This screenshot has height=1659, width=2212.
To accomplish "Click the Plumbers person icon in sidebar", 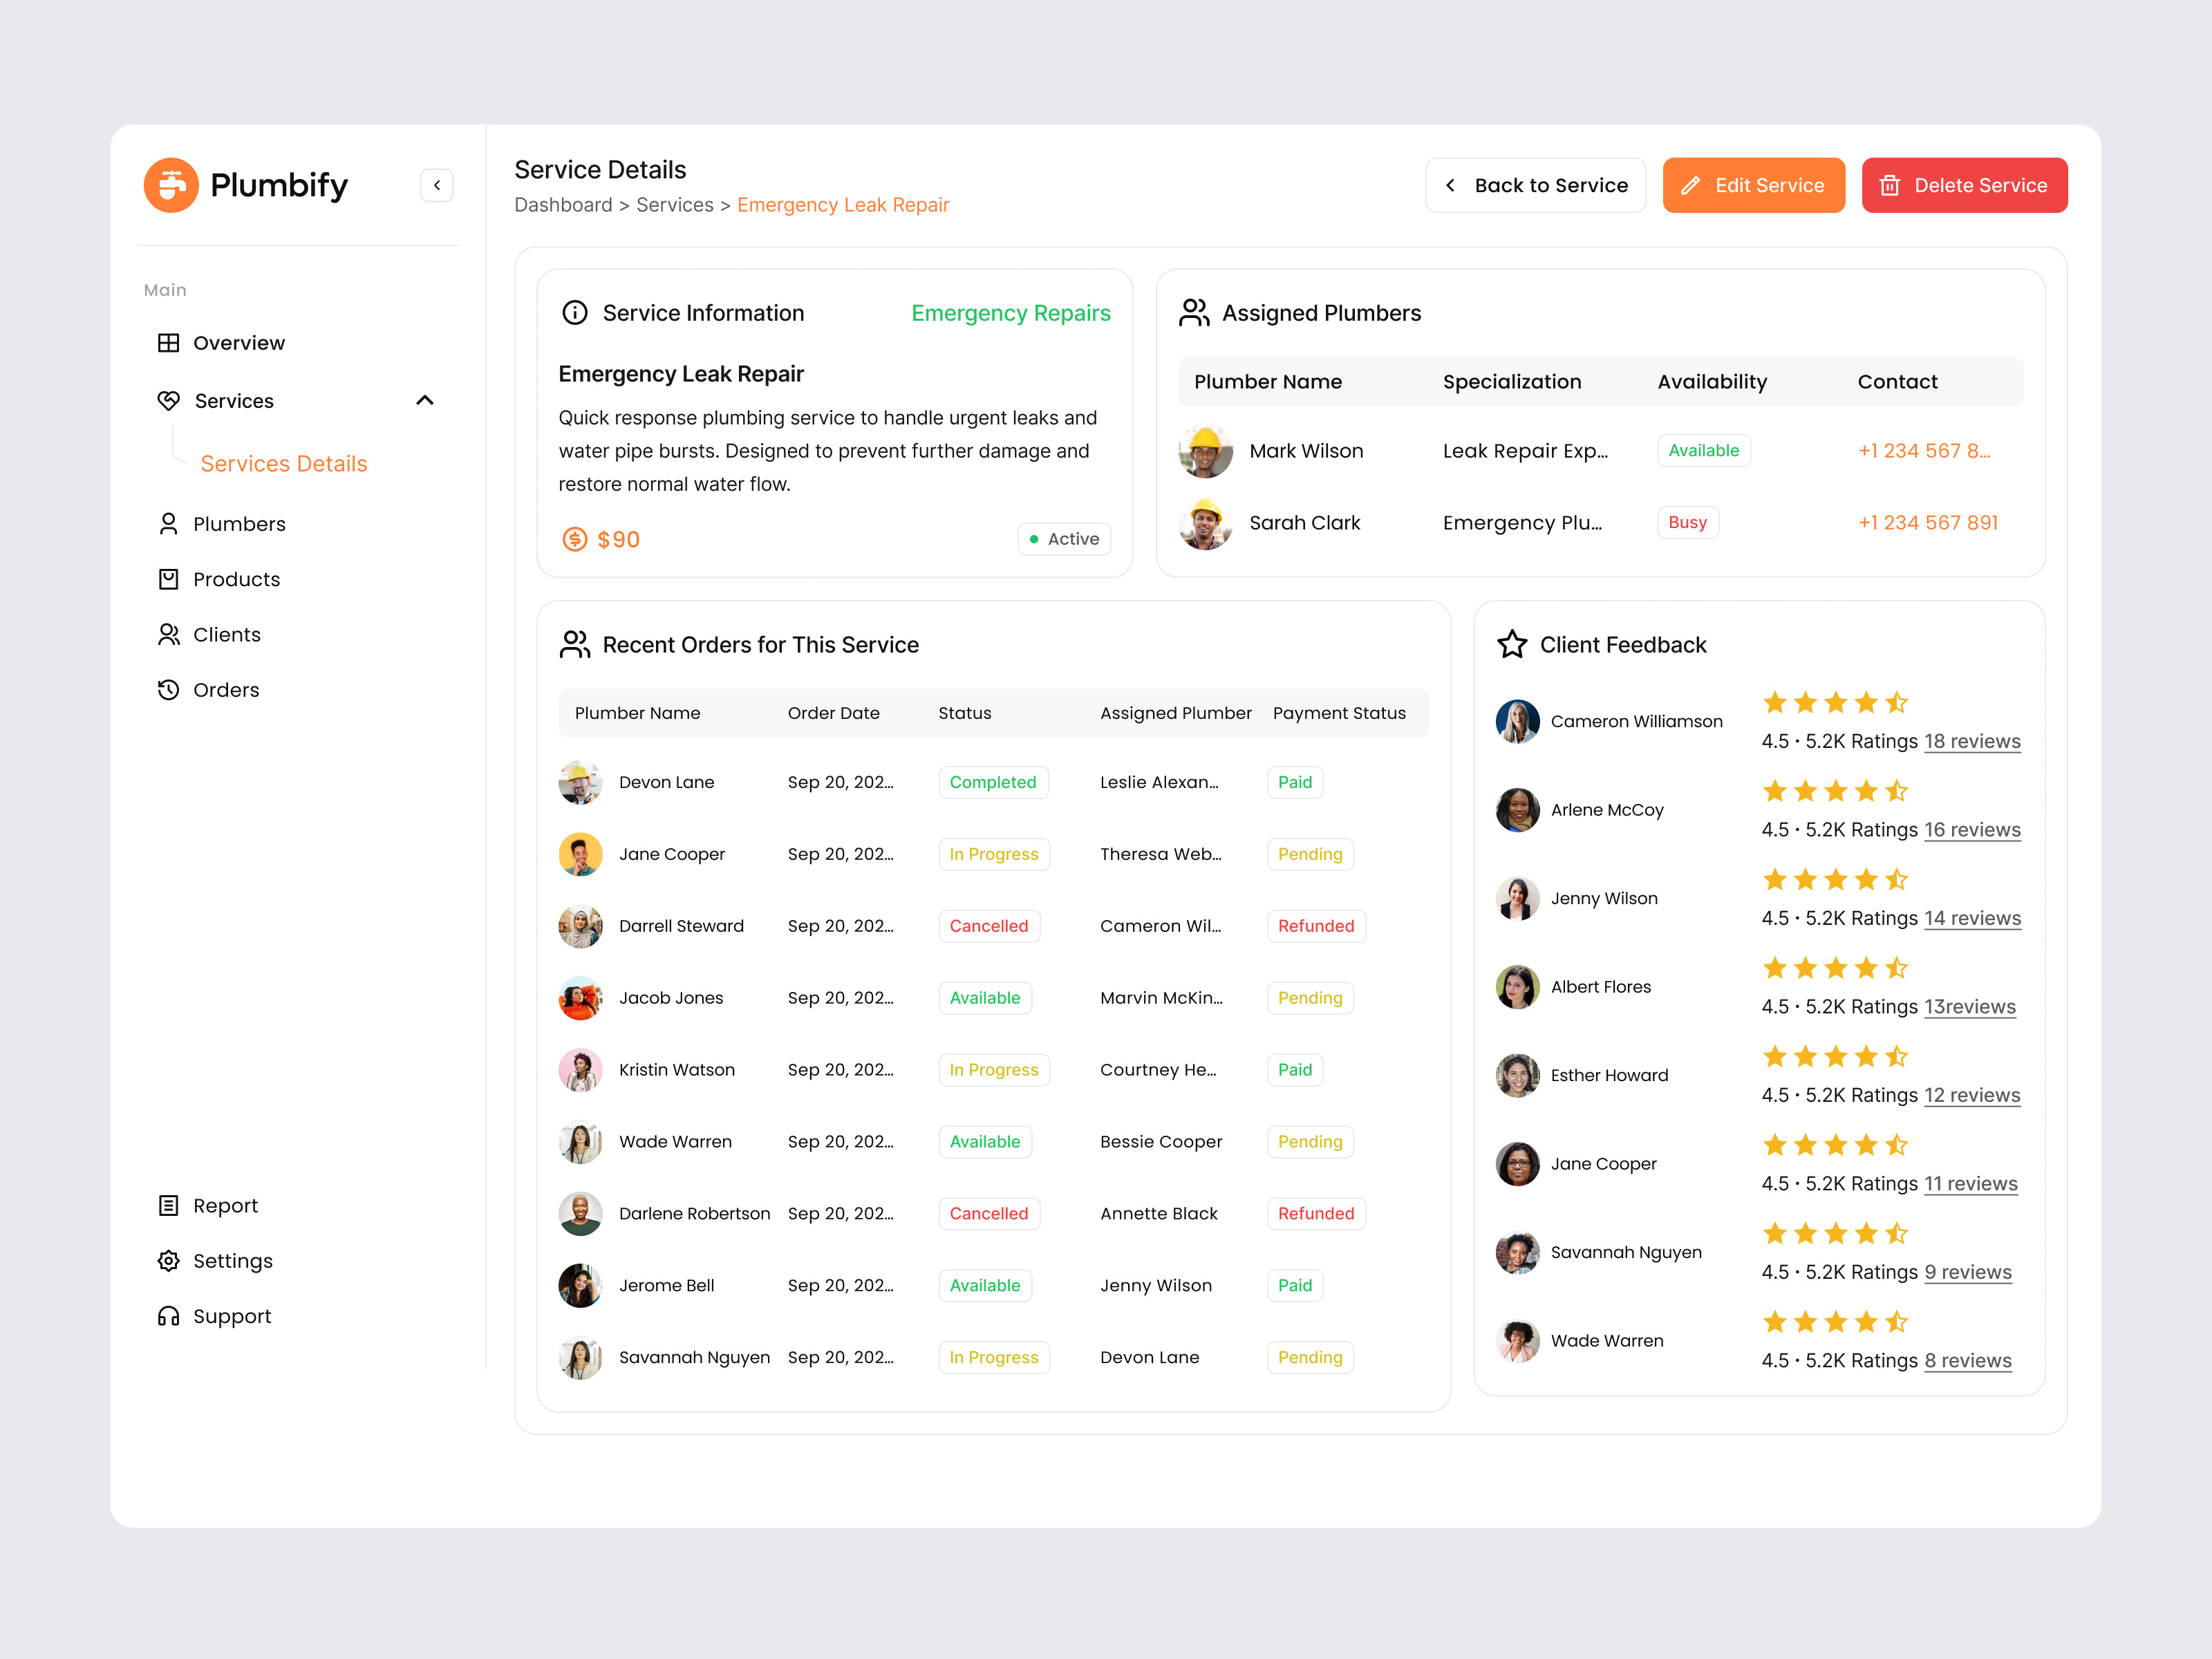I will tap(168, 523).
